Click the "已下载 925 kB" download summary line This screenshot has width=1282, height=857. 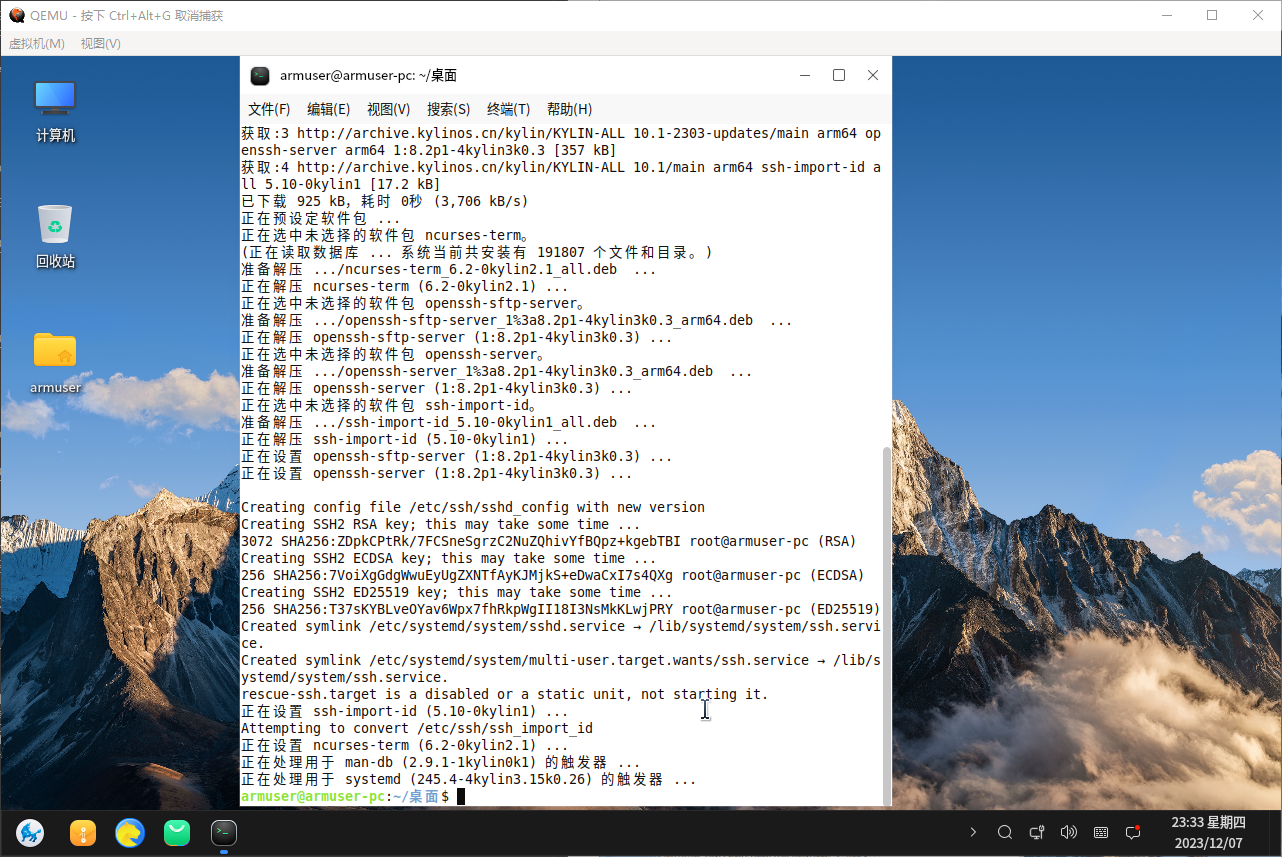click(x=384, y=201)
